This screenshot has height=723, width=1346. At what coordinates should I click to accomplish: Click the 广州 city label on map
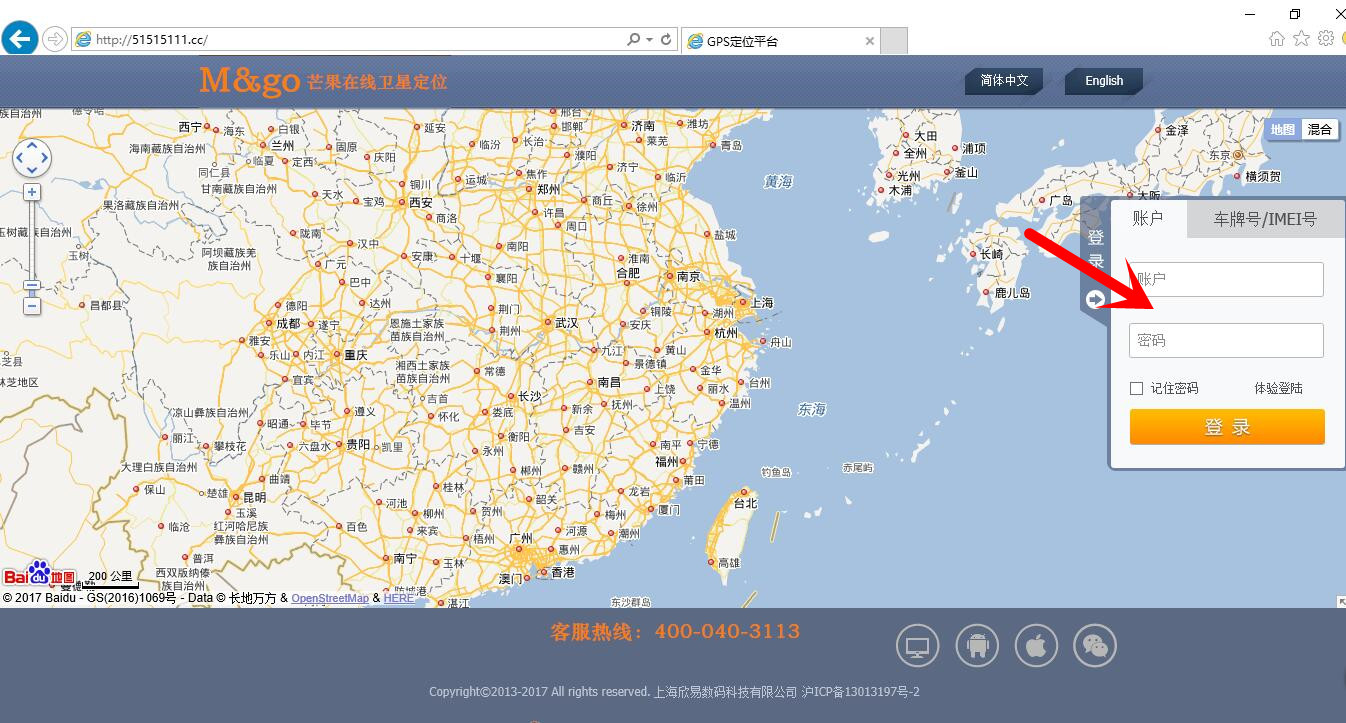point(521,538)
